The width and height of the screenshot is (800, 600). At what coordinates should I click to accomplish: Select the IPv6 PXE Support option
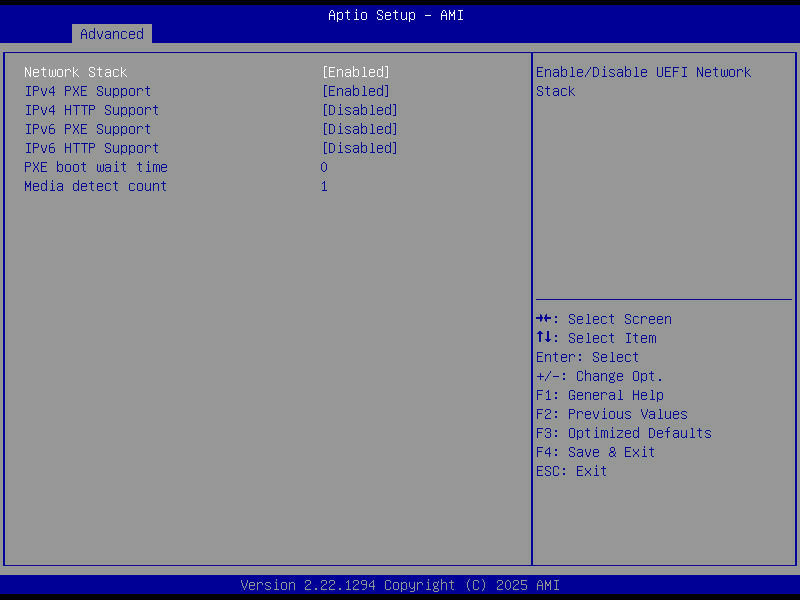88,129
